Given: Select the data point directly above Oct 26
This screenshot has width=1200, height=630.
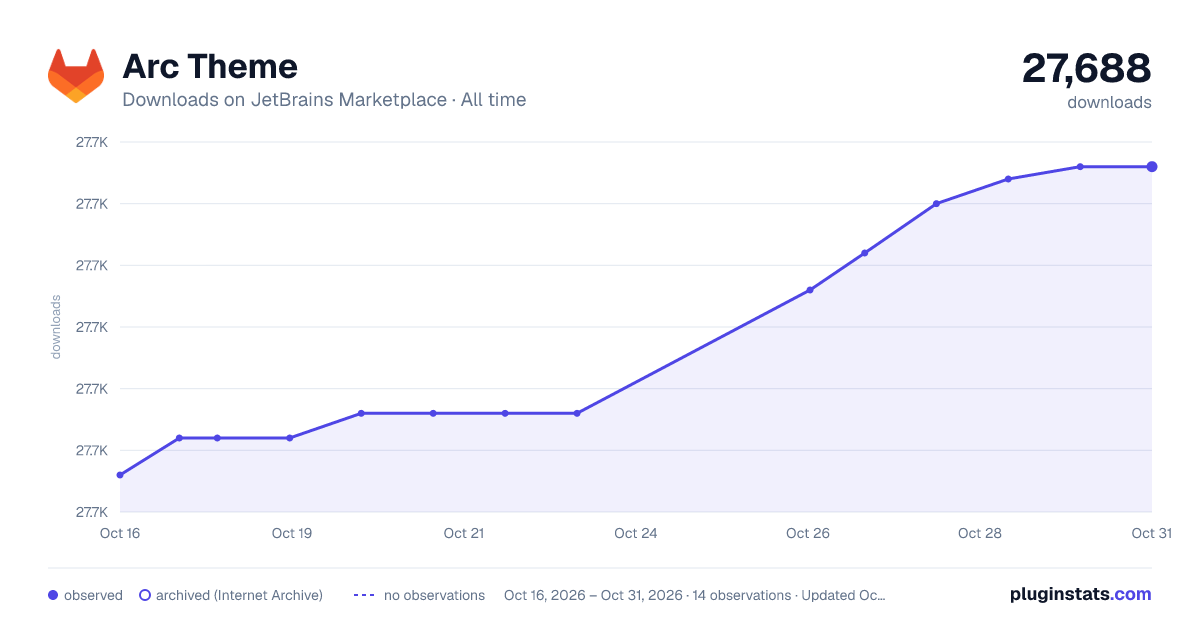Looking at the screenshot, I should [x=810, y=290].
